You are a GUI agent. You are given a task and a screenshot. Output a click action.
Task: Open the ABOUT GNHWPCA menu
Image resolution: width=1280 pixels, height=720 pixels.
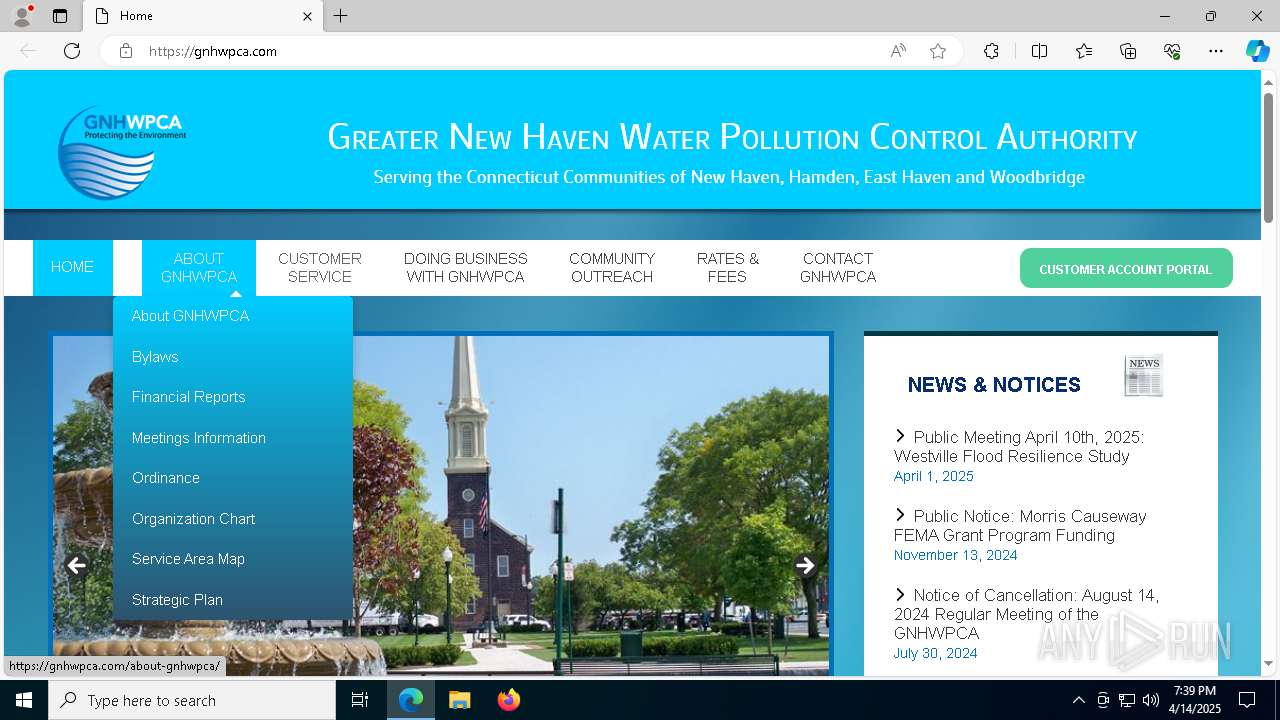tap(199, 267)
